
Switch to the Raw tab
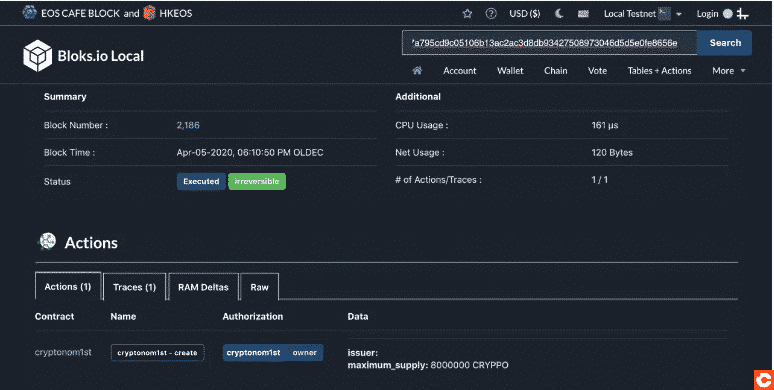[x=260, y=287]
